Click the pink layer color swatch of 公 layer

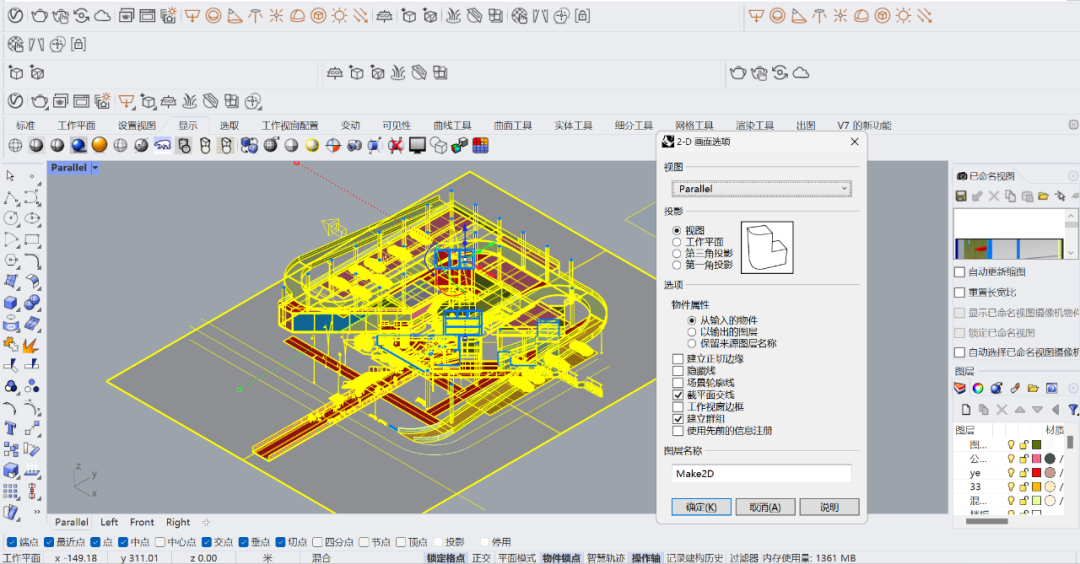point(1037,459)
